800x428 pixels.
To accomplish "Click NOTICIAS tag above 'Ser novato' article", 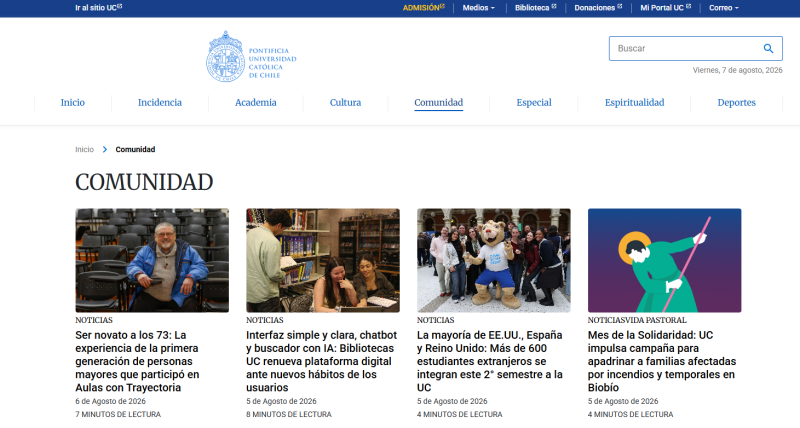I will pos(94,320).
